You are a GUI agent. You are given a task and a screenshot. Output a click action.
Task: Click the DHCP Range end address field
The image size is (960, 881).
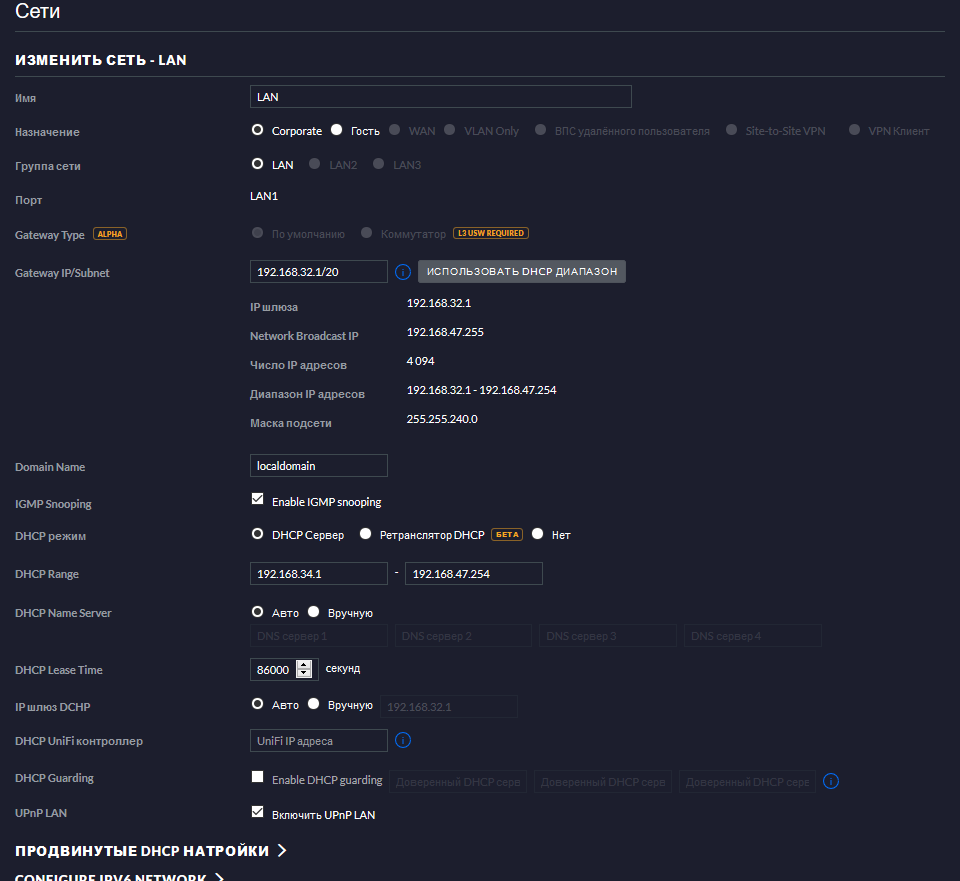click(x=473, y=574)
